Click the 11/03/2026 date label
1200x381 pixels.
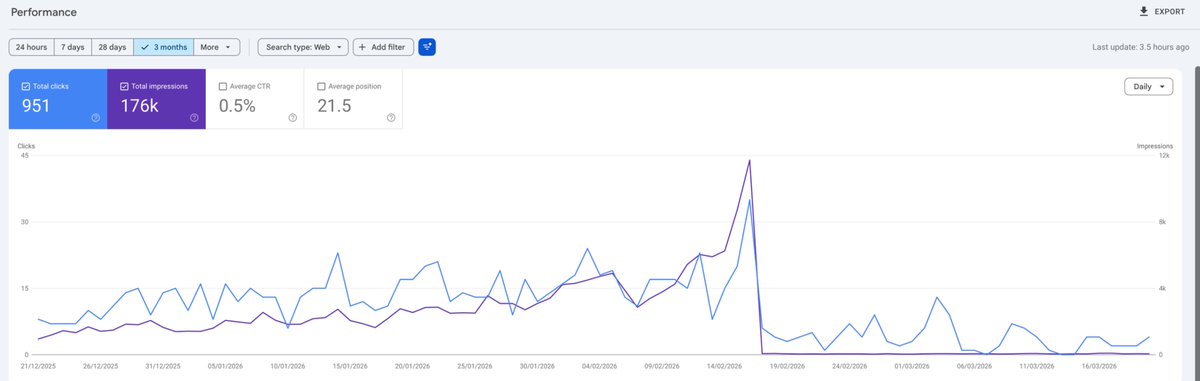(1038, 366)
